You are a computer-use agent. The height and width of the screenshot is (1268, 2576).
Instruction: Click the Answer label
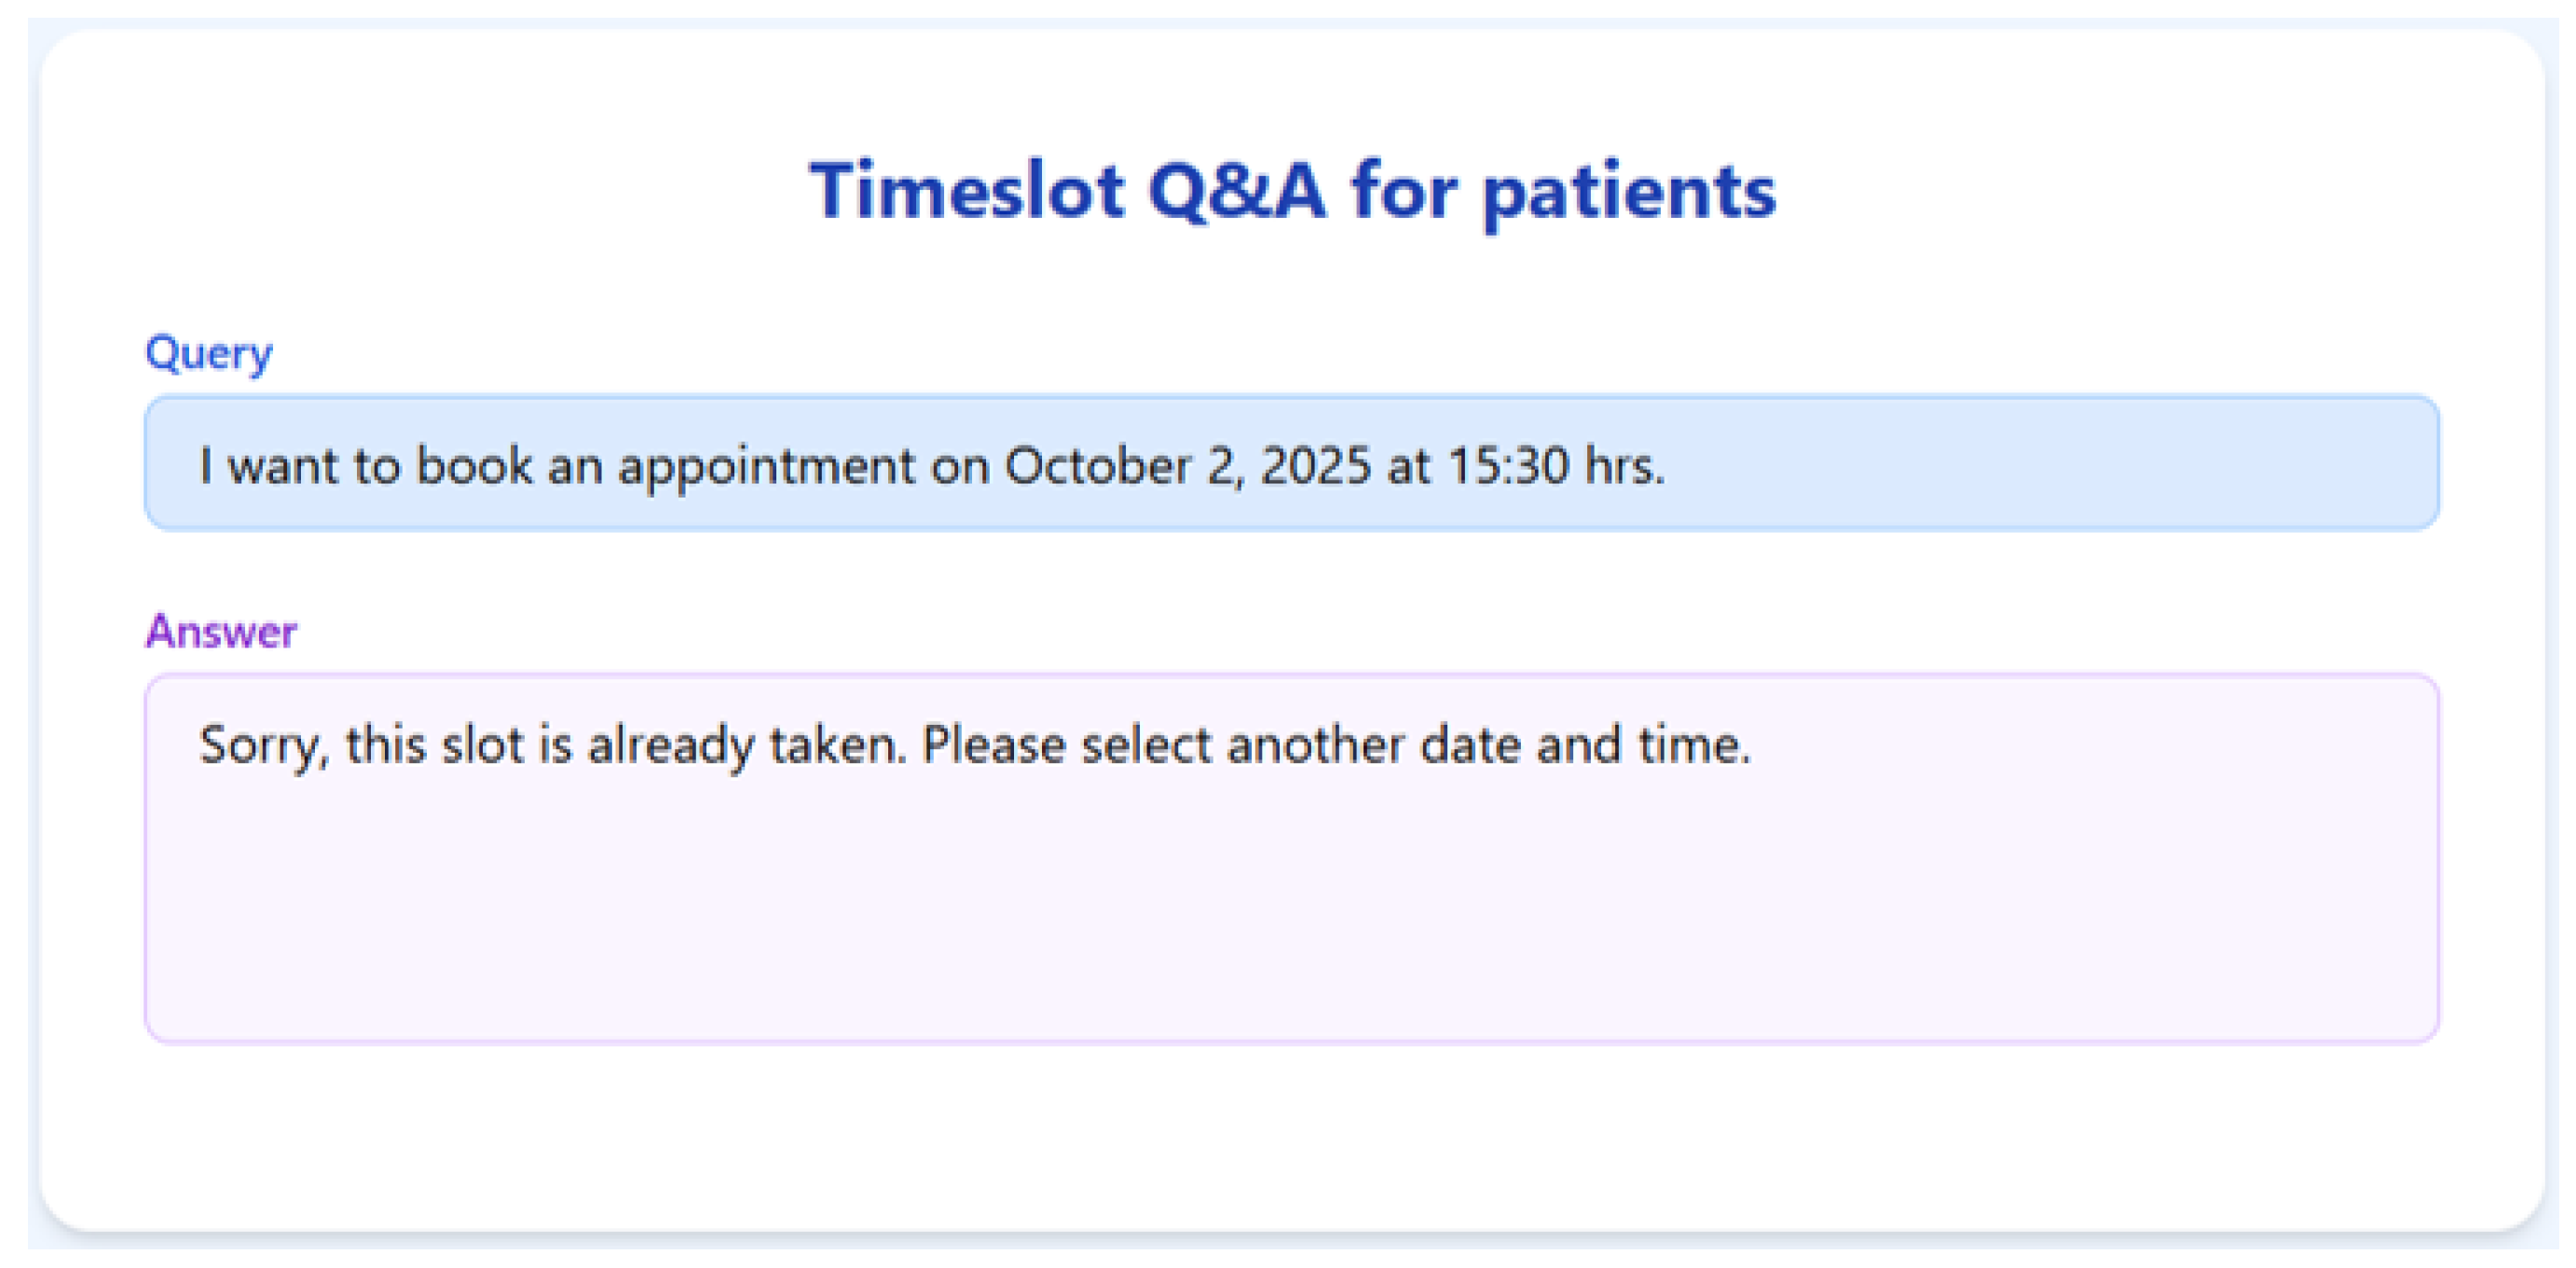point(221,632)
